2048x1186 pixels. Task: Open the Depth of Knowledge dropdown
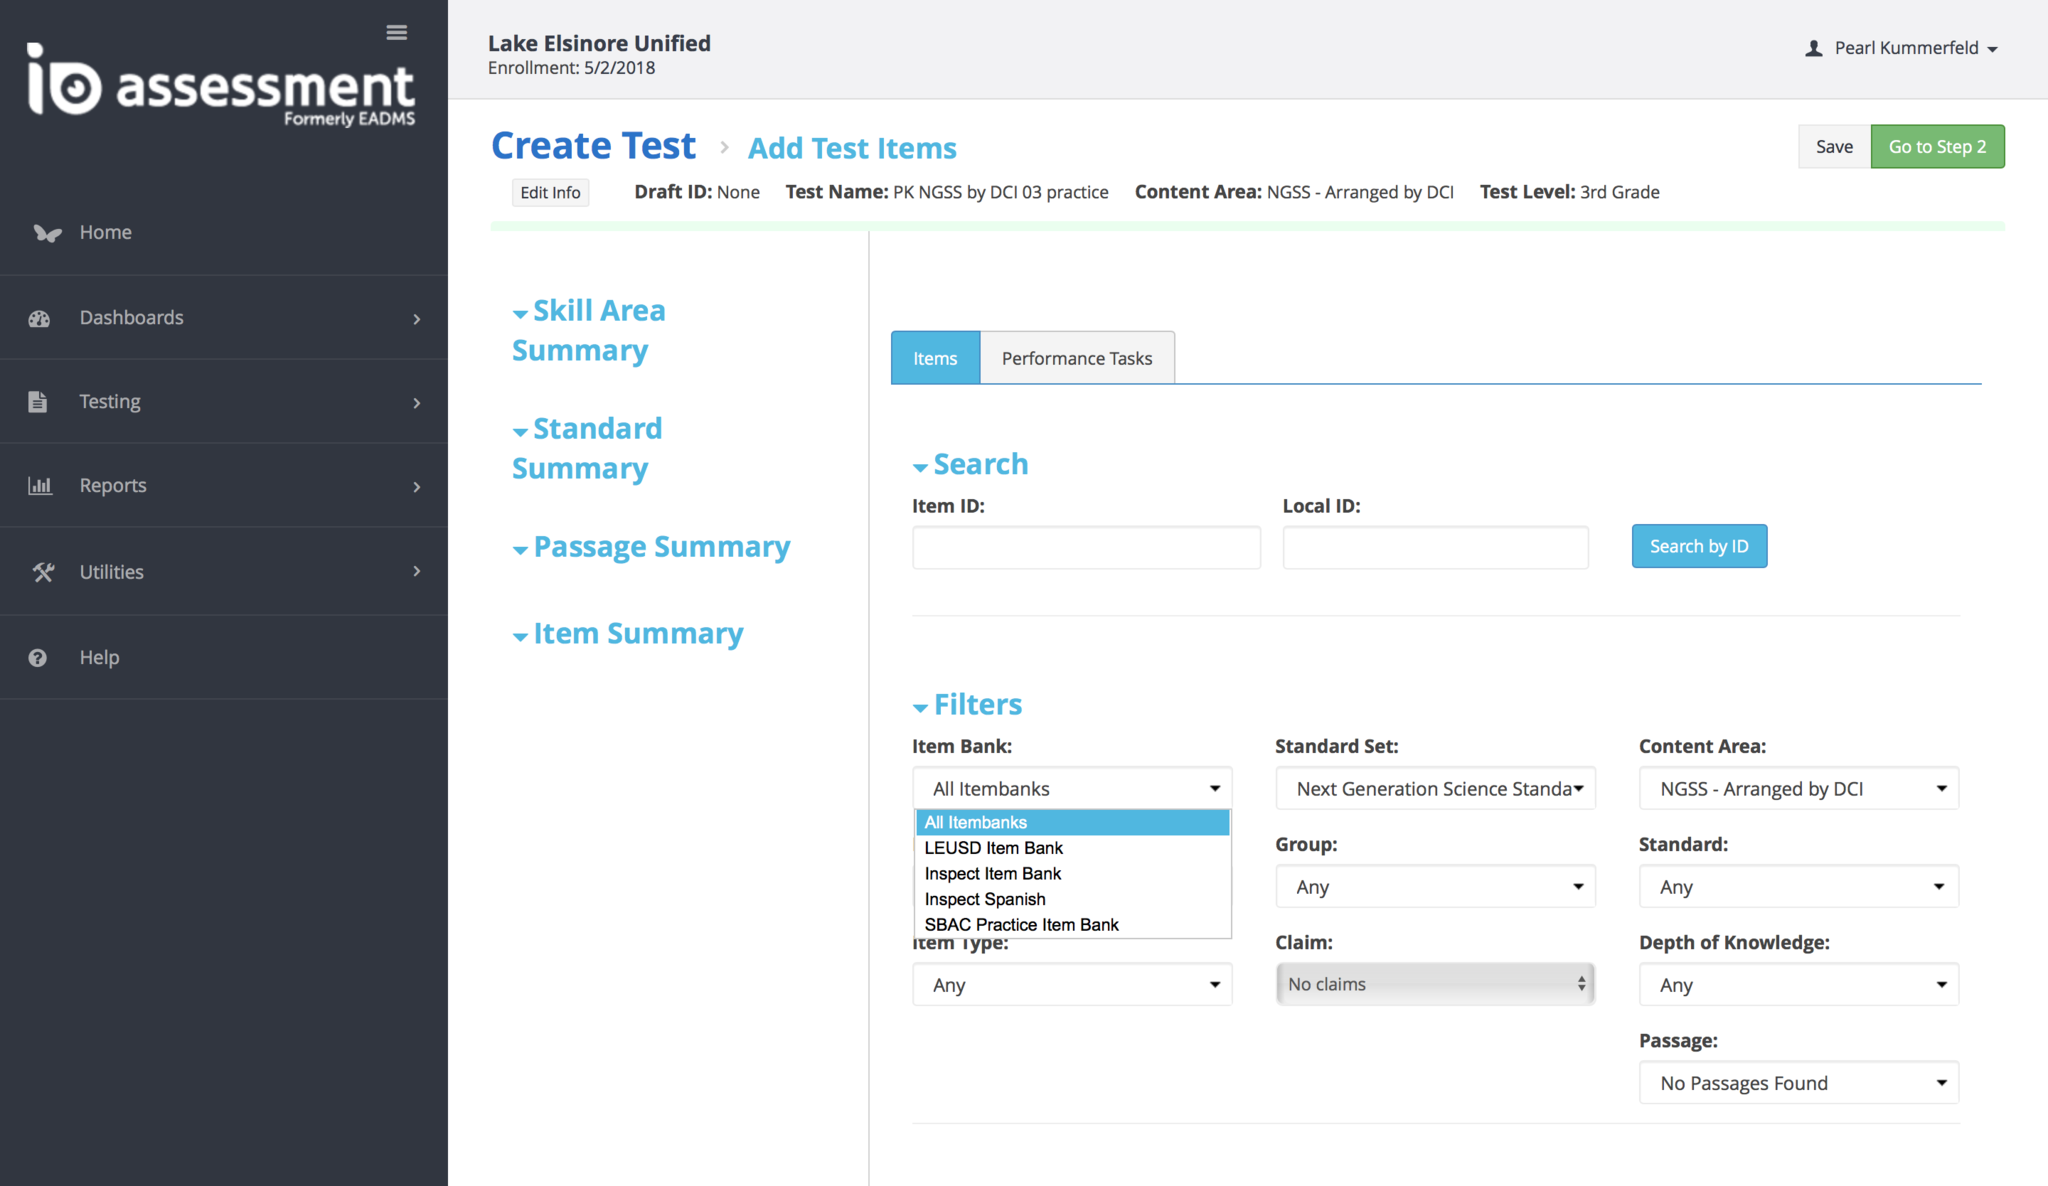[x=1798, y=985]
